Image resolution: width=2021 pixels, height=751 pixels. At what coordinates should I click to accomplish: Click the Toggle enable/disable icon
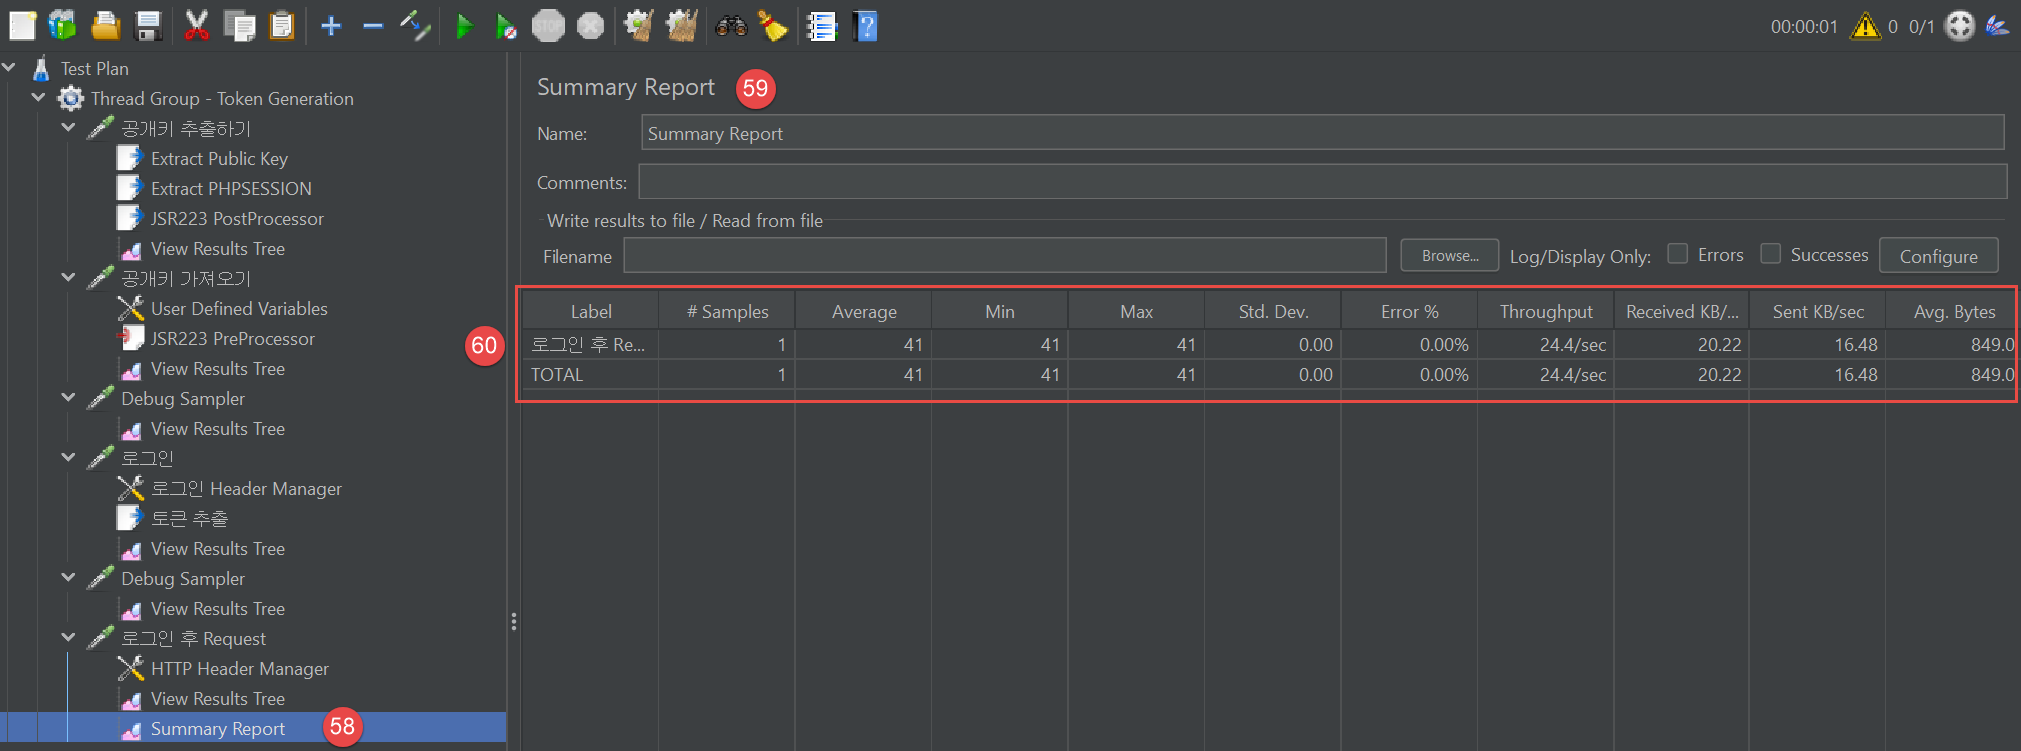click(x=415, y=26)
